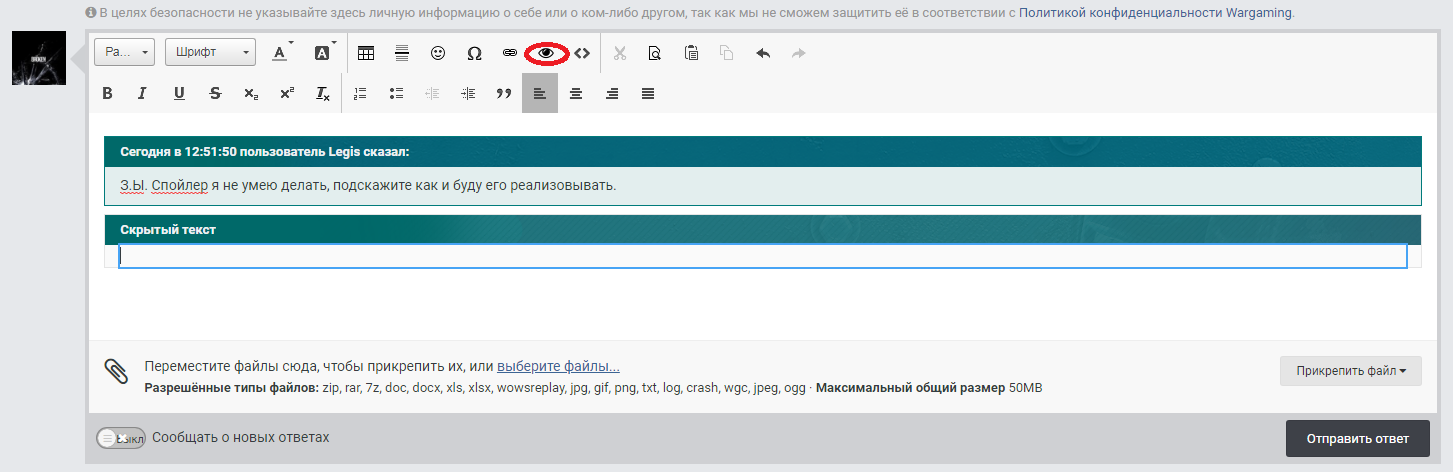The height and width of the screenshot is (472, 1453).
Task: Insert a numbered list
Action: point(361,93)
